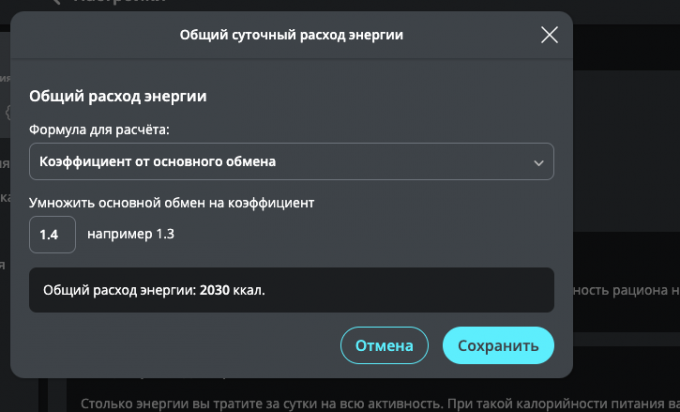Viewport: 680px width, 412px height.
Task: Close the daily energy expenditure dialog
Action: click(549, 35)
